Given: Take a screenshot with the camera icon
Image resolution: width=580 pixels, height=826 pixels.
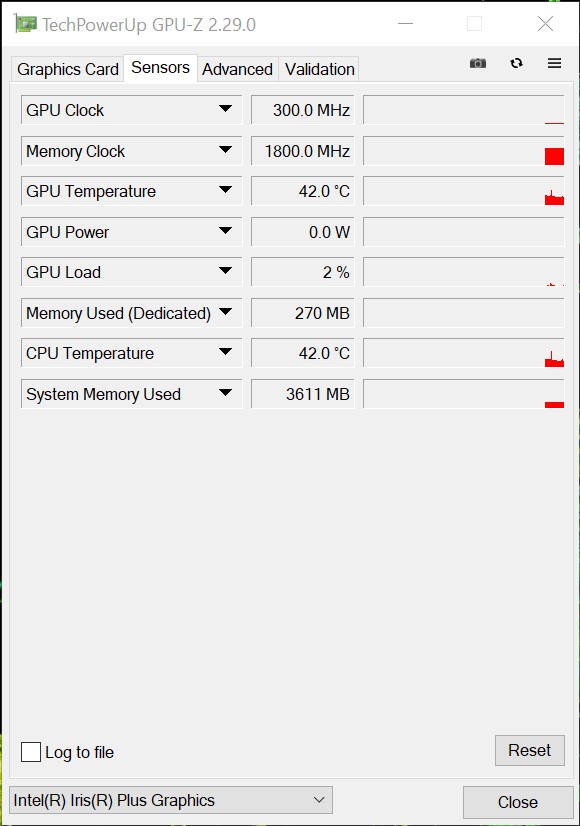Looking at the screenshot, I should click(x=478, y=63).
